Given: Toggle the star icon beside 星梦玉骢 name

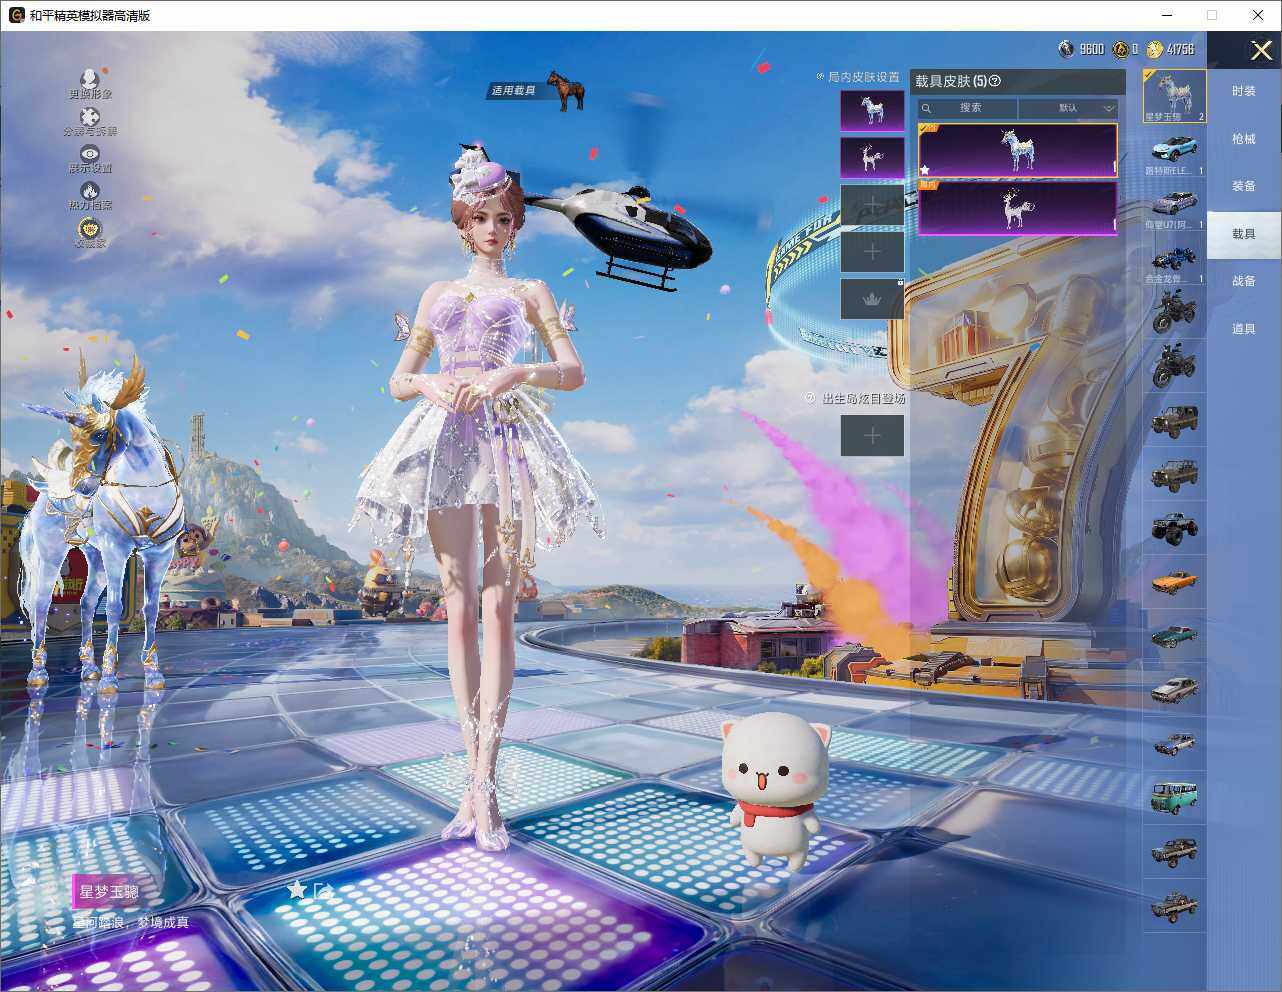Looking at the screenshot, I should [x=297, y=889].
